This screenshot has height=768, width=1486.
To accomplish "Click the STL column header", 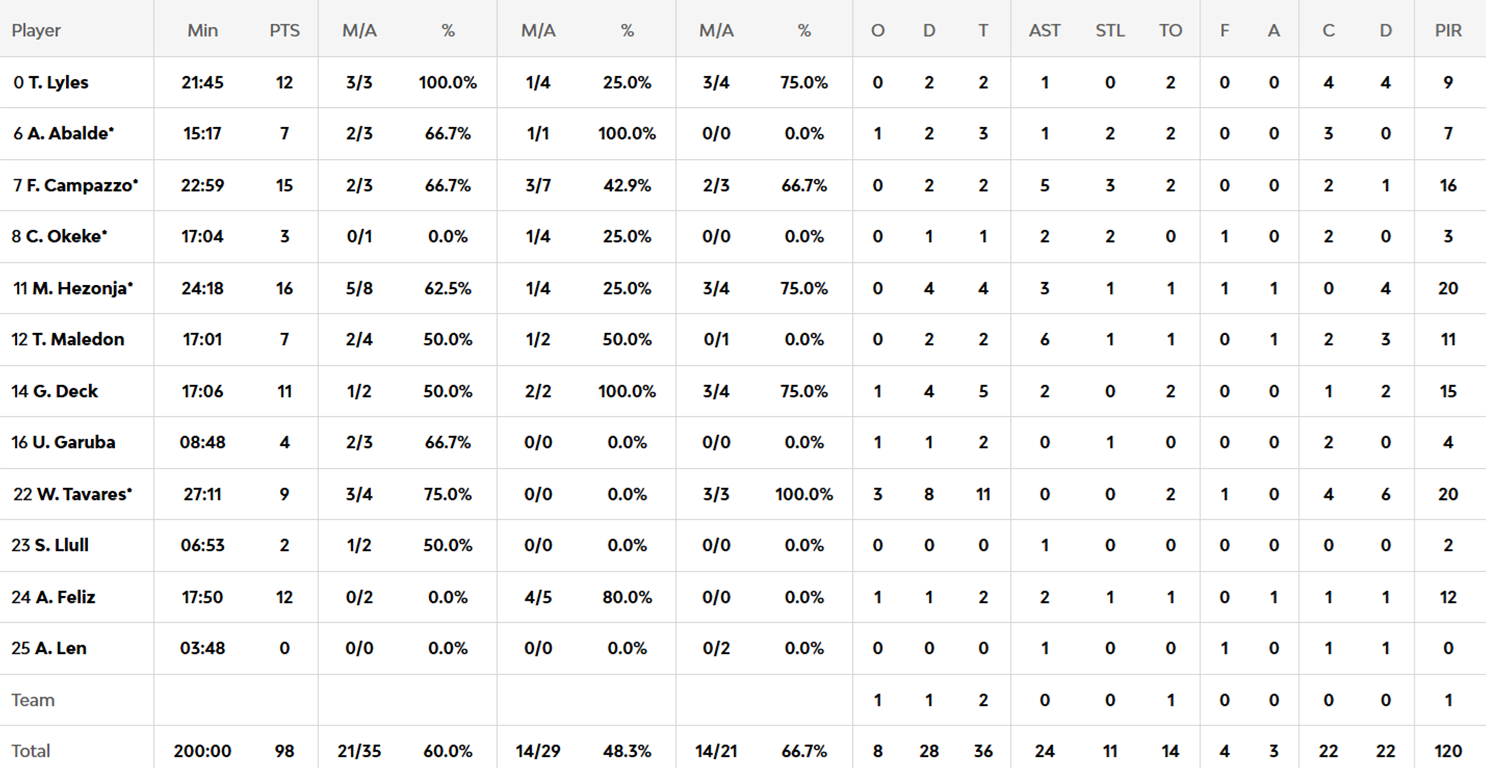I will click(x=1110, y=31).
